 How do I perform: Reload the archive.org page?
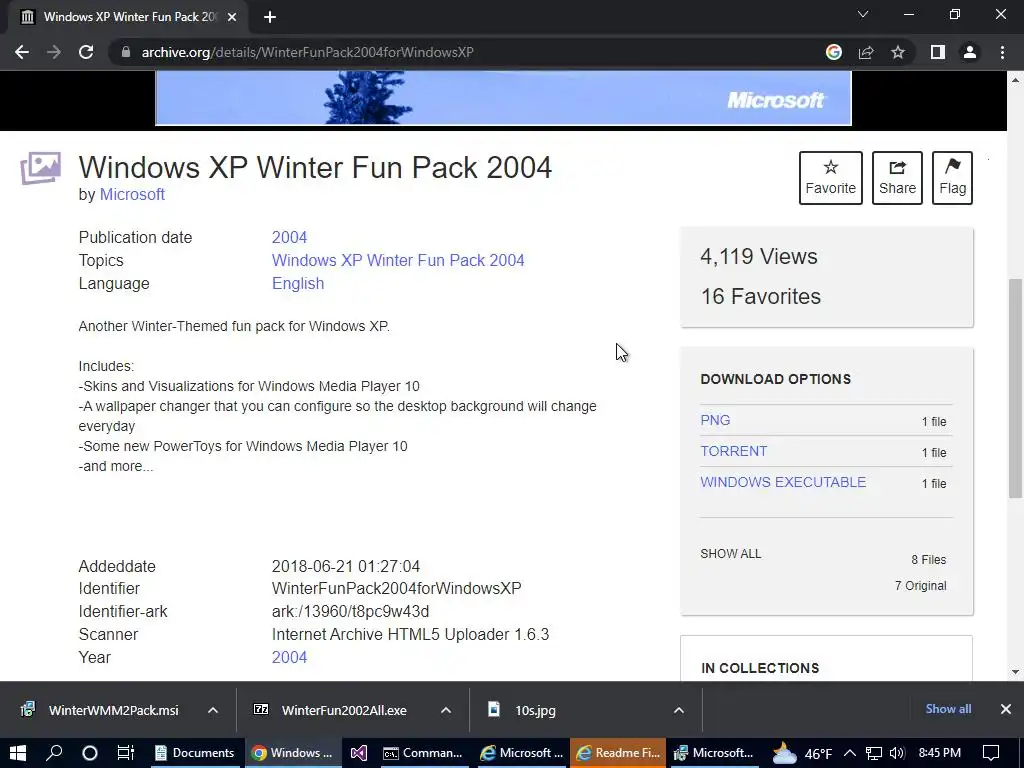pos(86,52)
